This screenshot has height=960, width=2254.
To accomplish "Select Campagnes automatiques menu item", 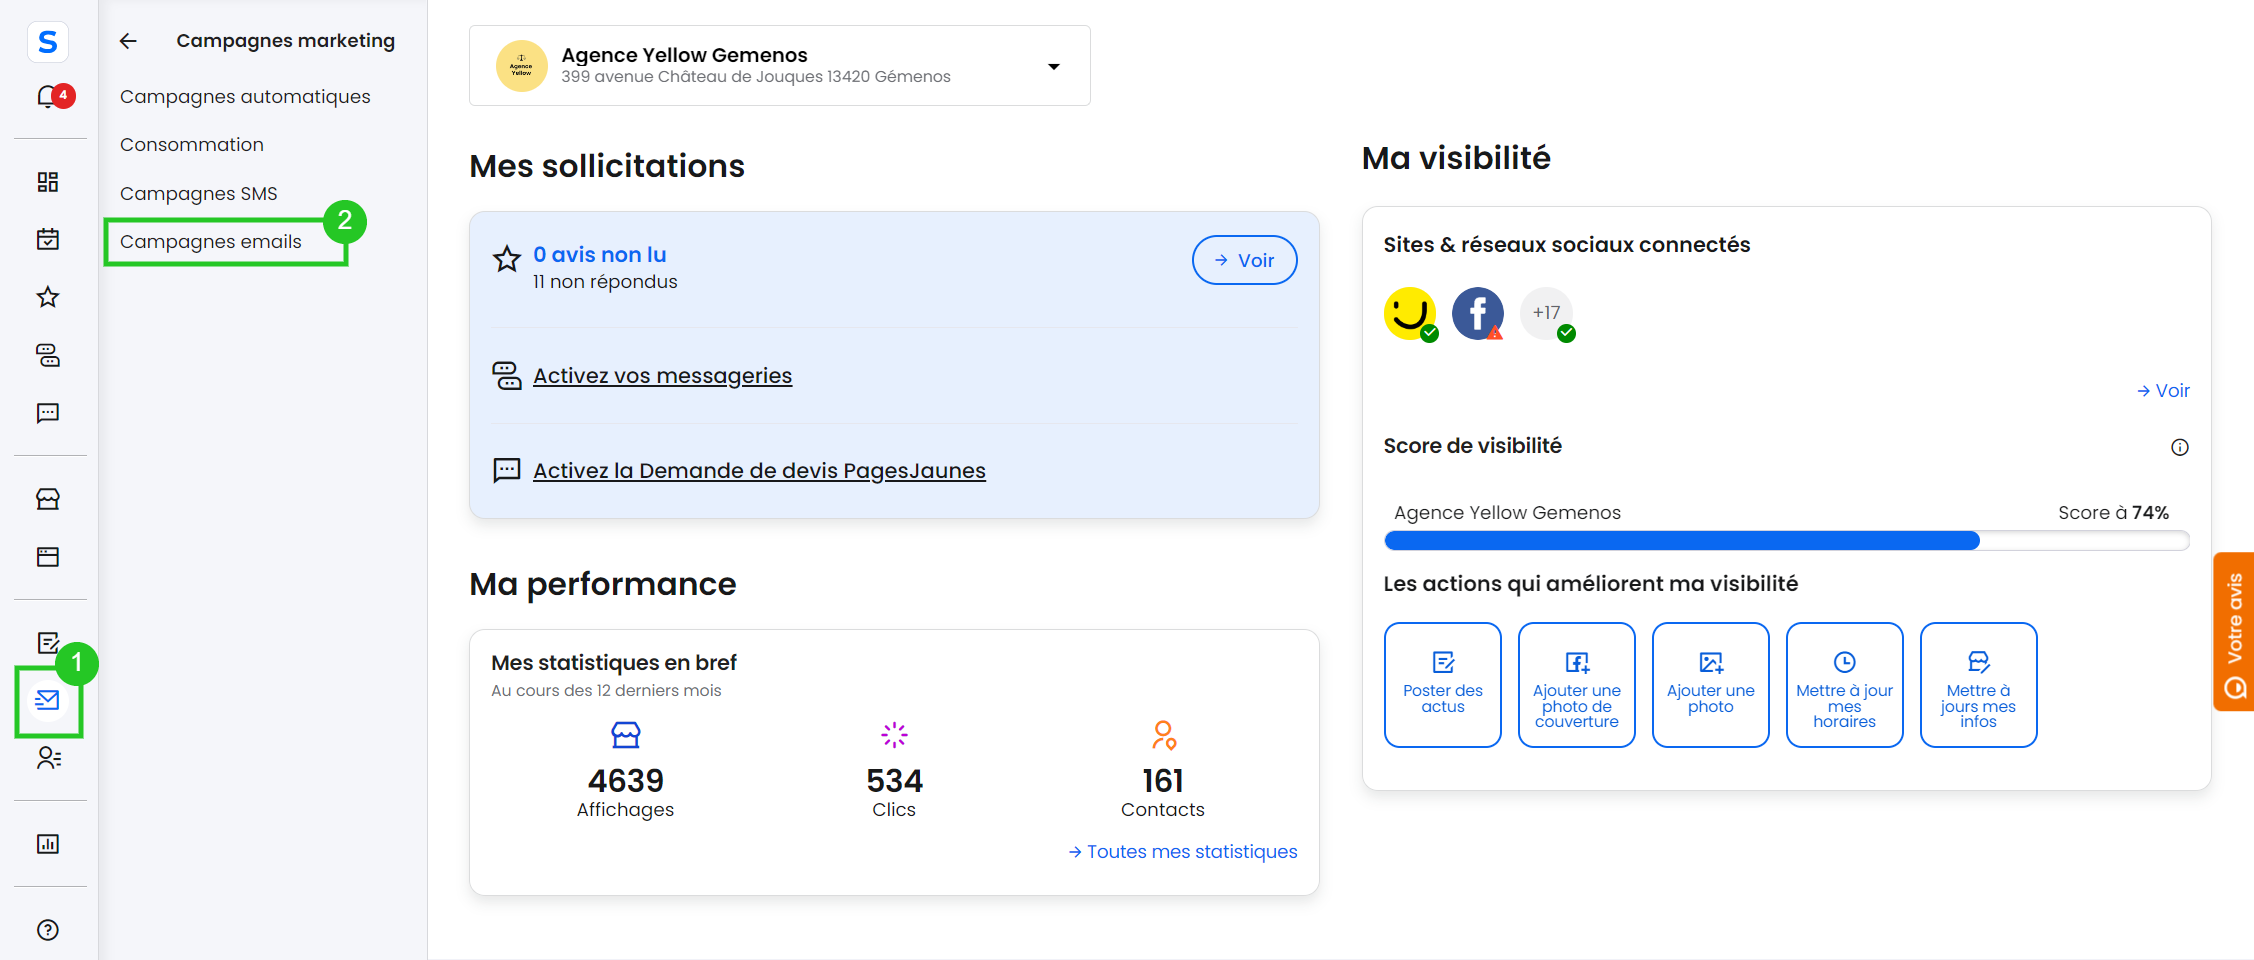I will click(245, 97).
